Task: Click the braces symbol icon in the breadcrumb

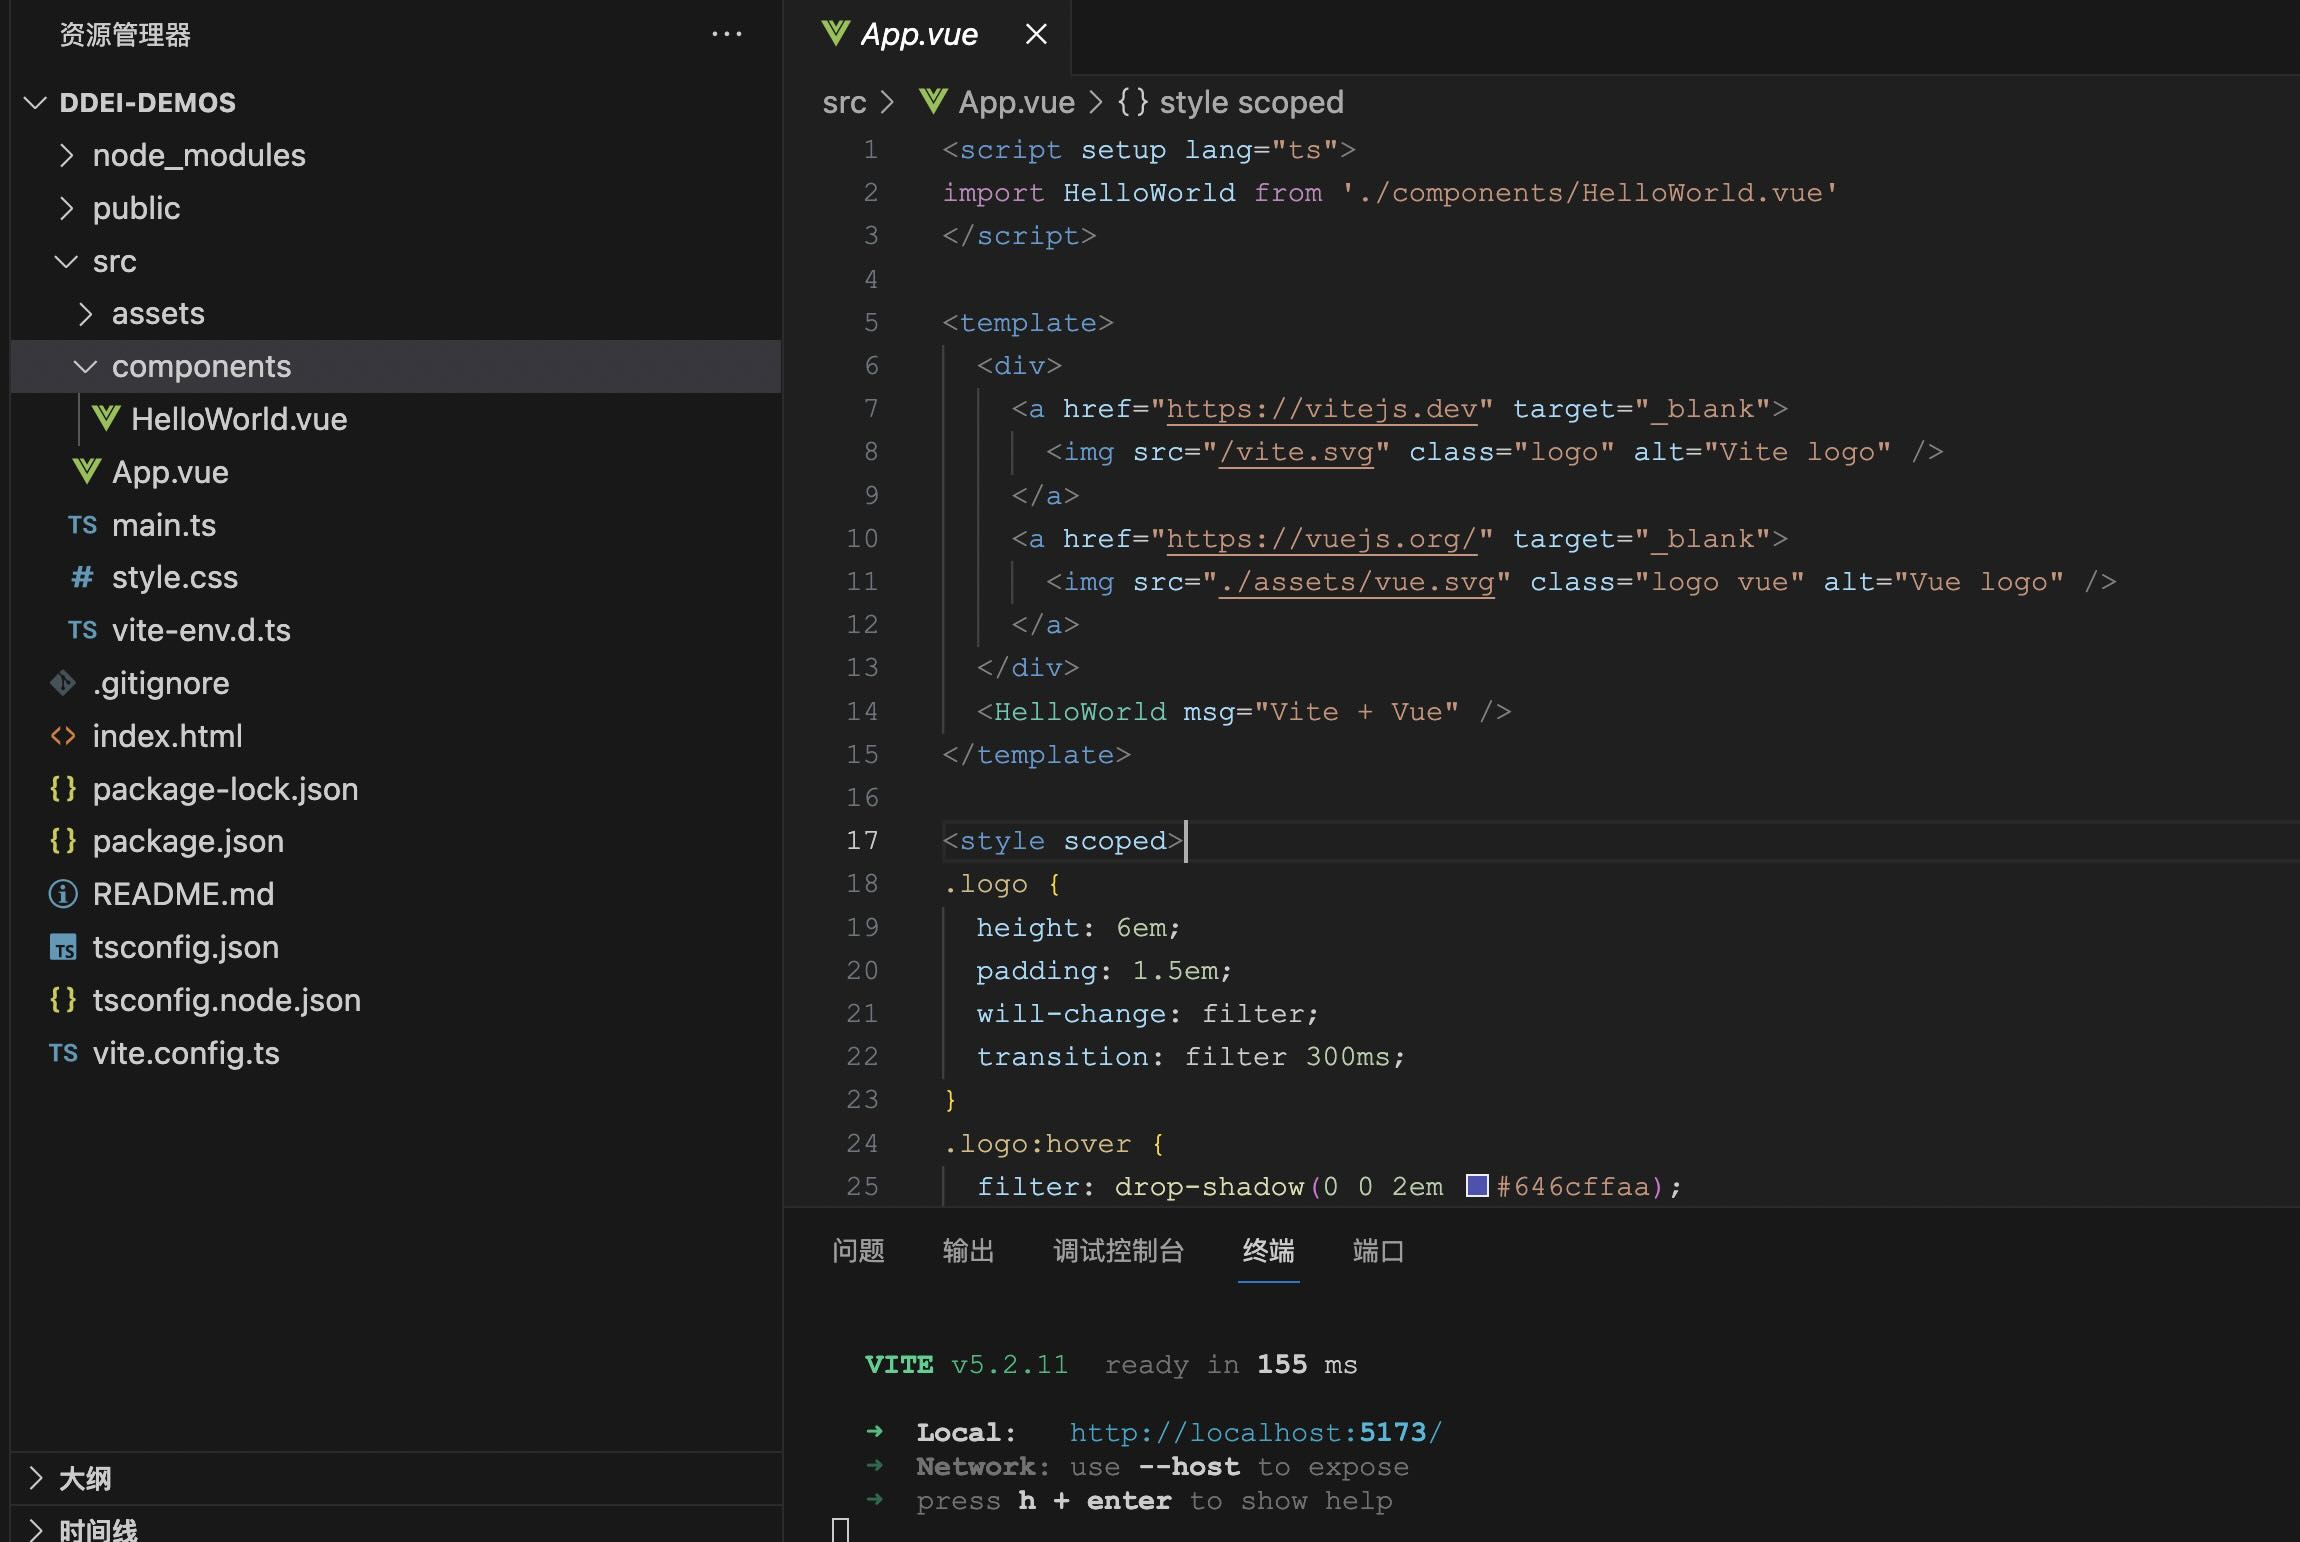Action: click(x=1132, y=101)
